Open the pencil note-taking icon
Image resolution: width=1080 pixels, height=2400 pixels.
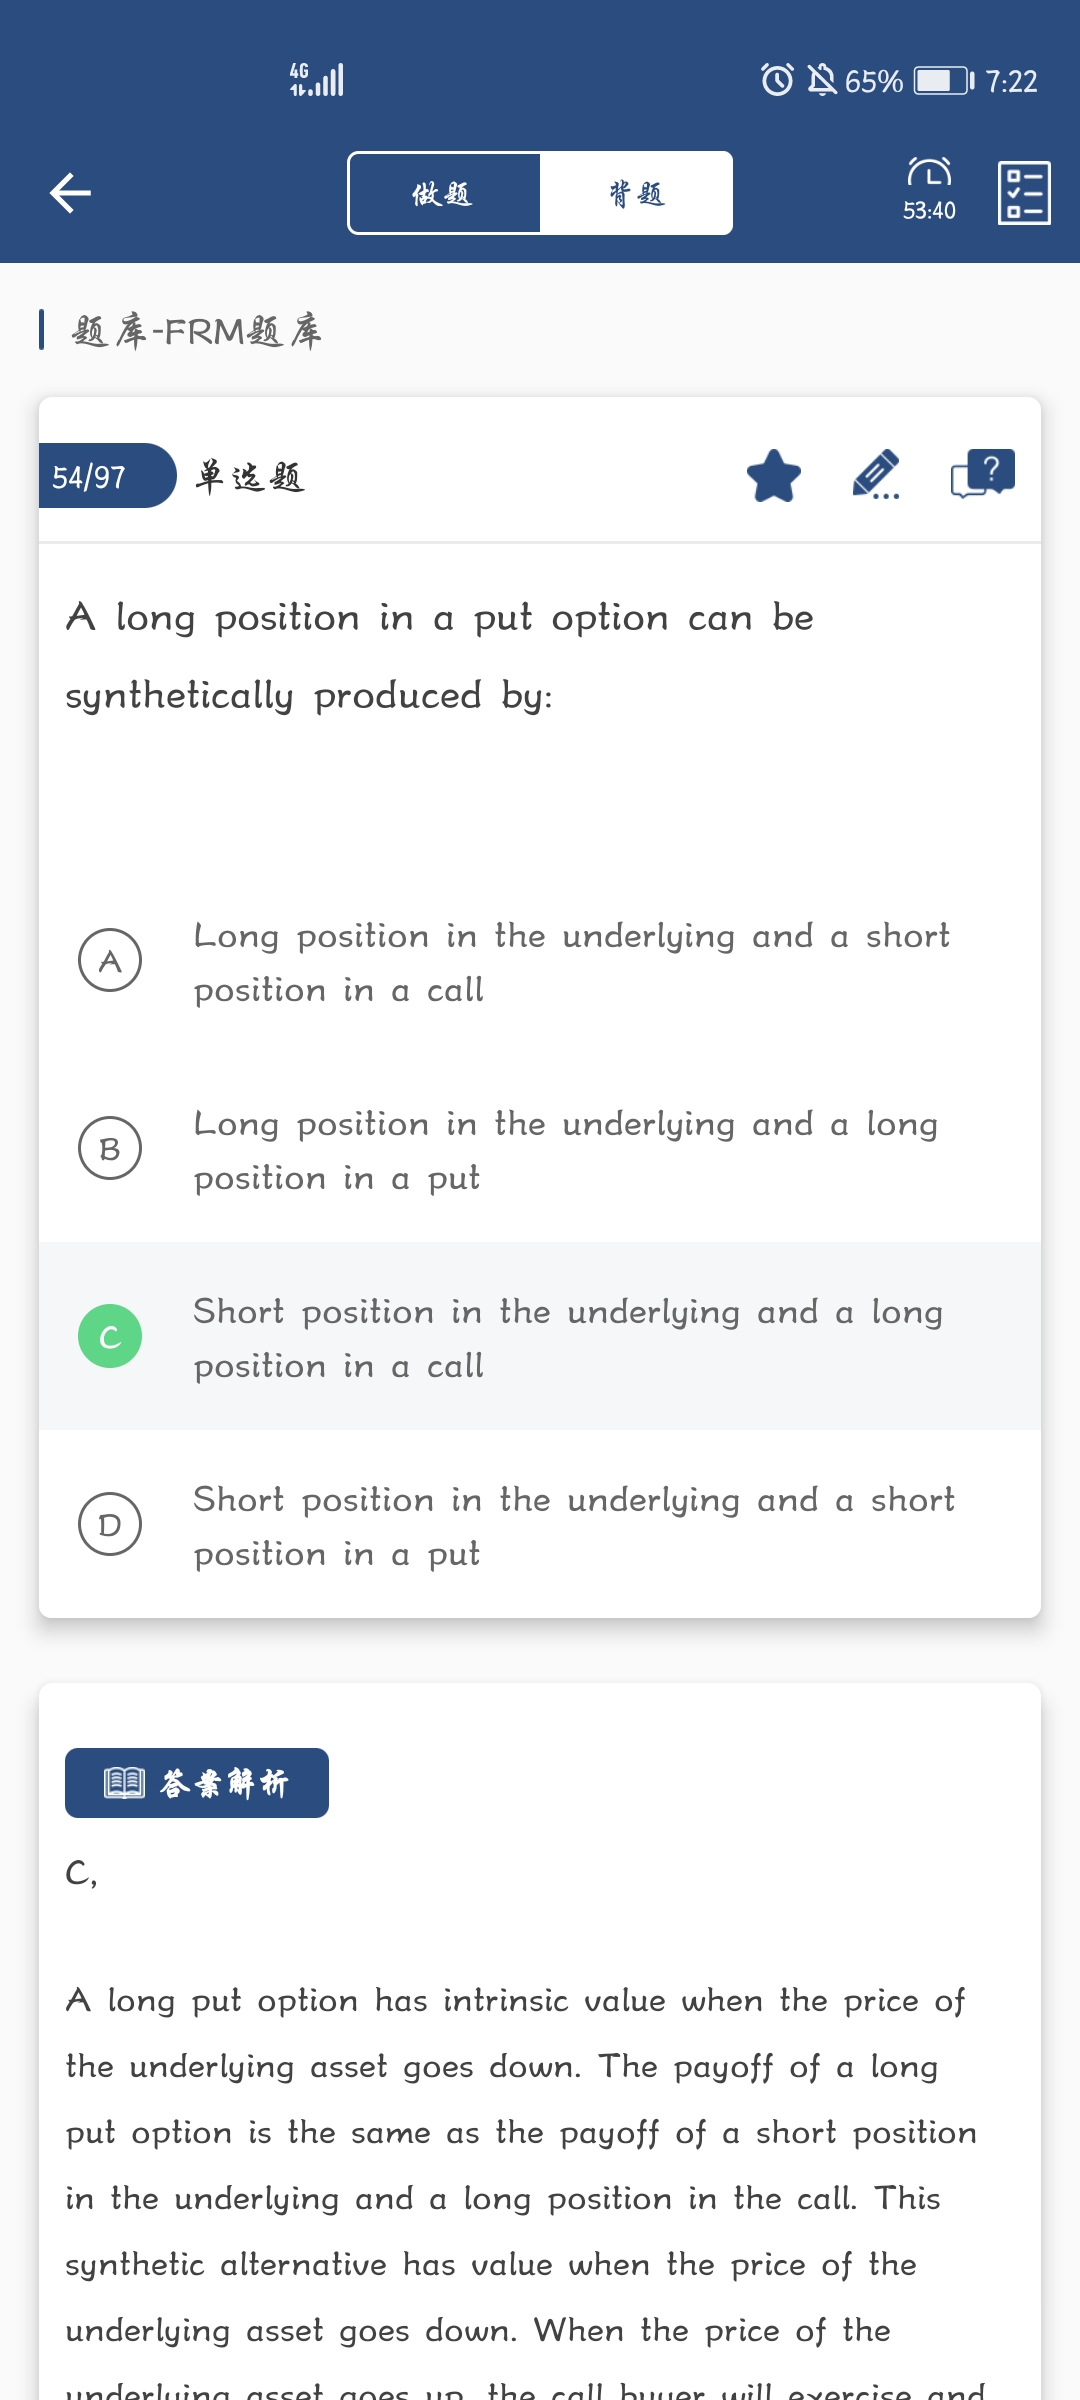click(x=876, y=475)
